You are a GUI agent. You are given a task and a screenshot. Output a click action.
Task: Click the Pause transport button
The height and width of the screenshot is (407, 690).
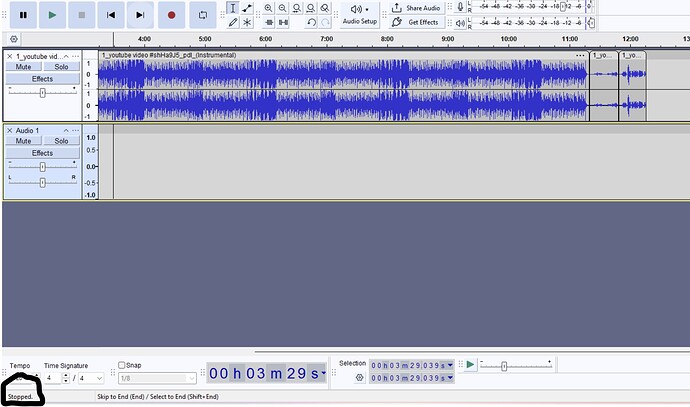[x=23, y=15]
